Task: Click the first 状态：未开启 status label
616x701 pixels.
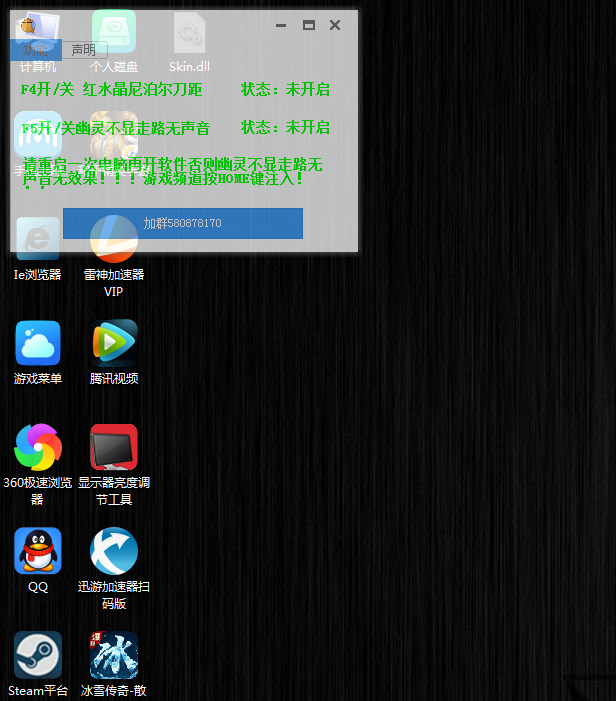Action: click(x=285, y=89)
